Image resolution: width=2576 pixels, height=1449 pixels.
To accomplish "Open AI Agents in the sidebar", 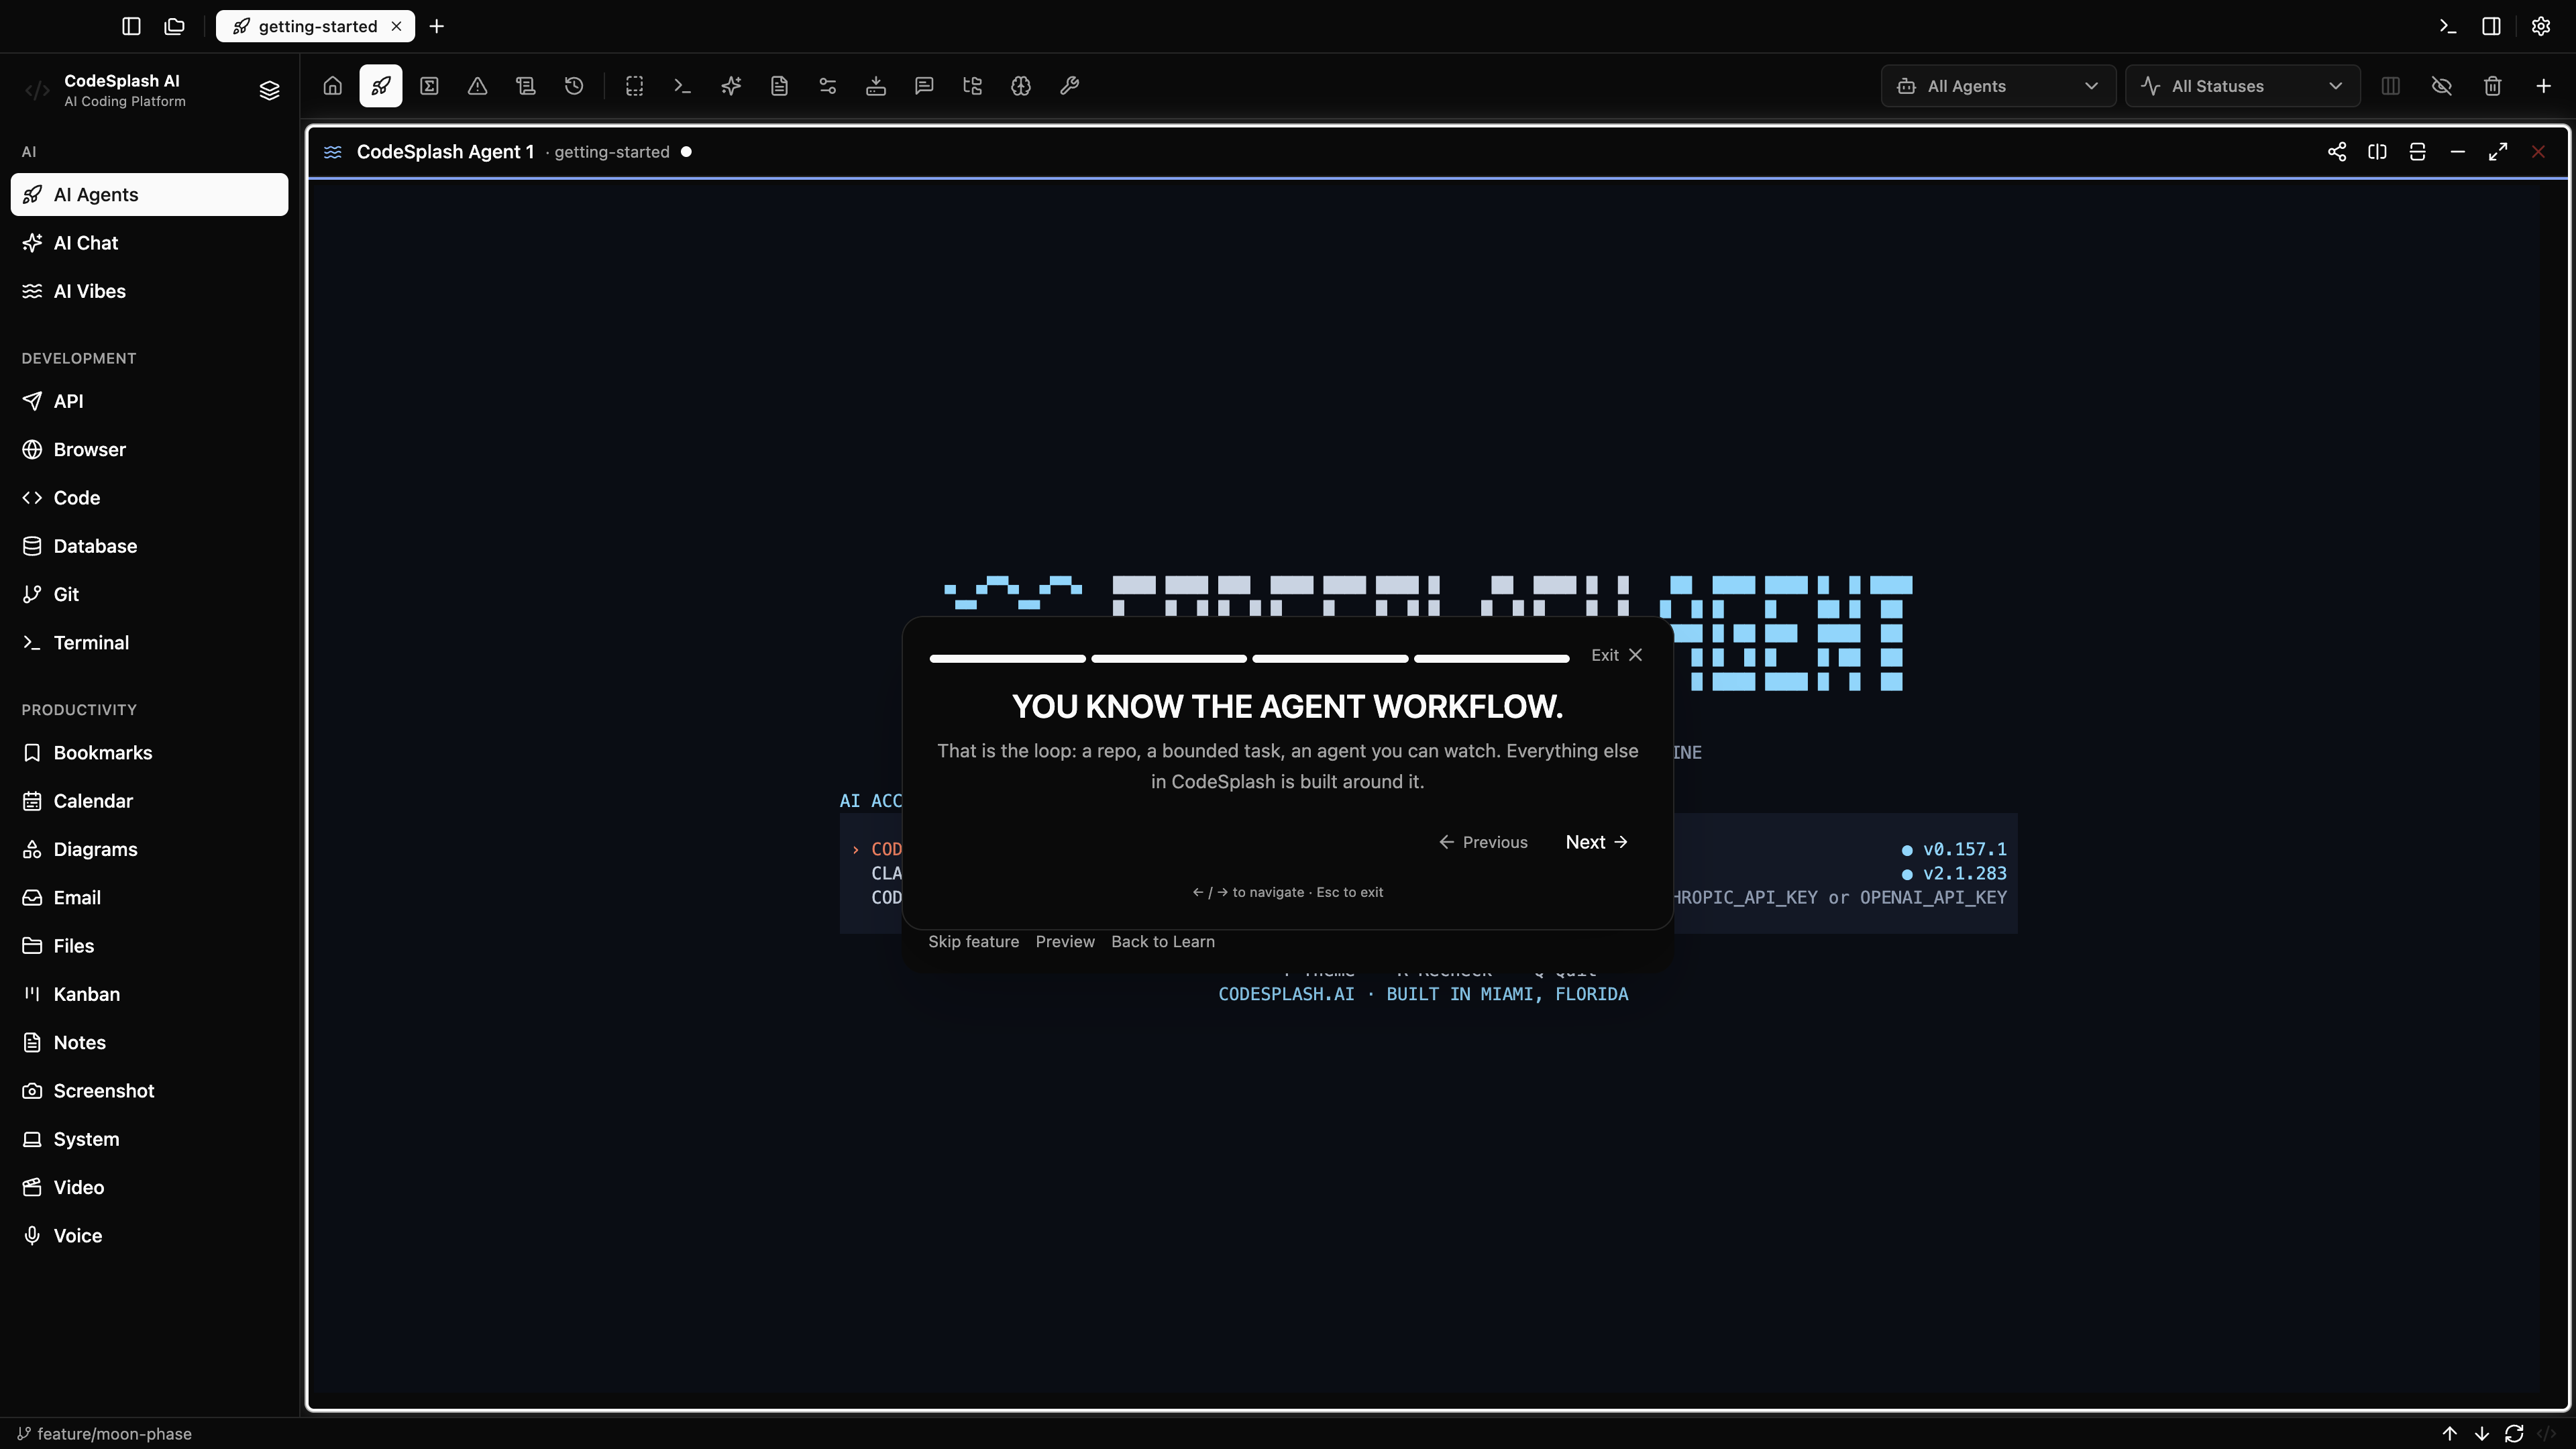I will pyautogui.click(x=150, y=195).
